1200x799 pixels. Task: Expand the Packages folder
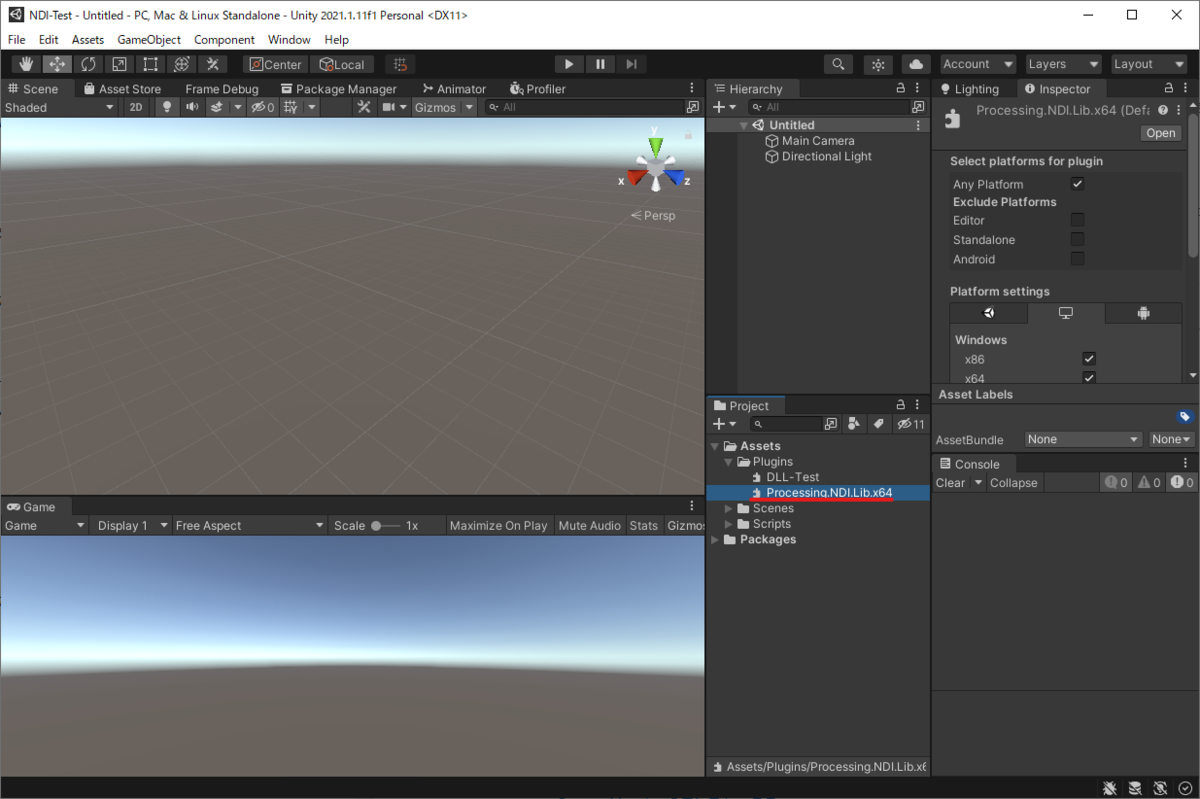tap(715, 540)
